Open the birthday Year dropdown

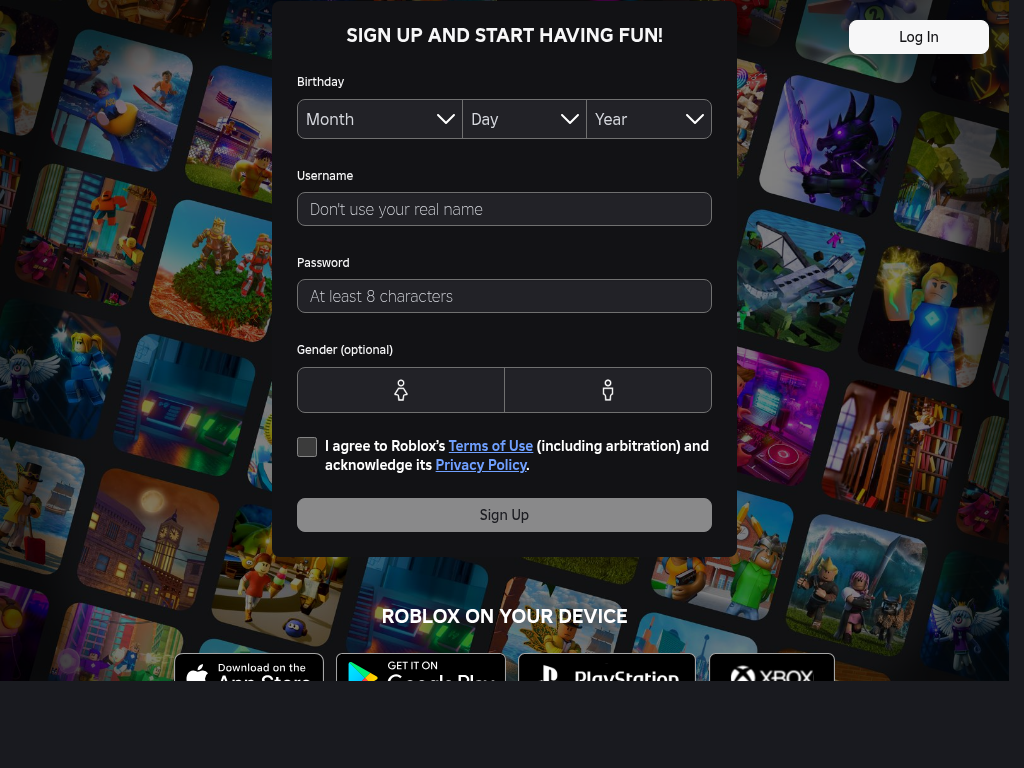pos(649,119)
